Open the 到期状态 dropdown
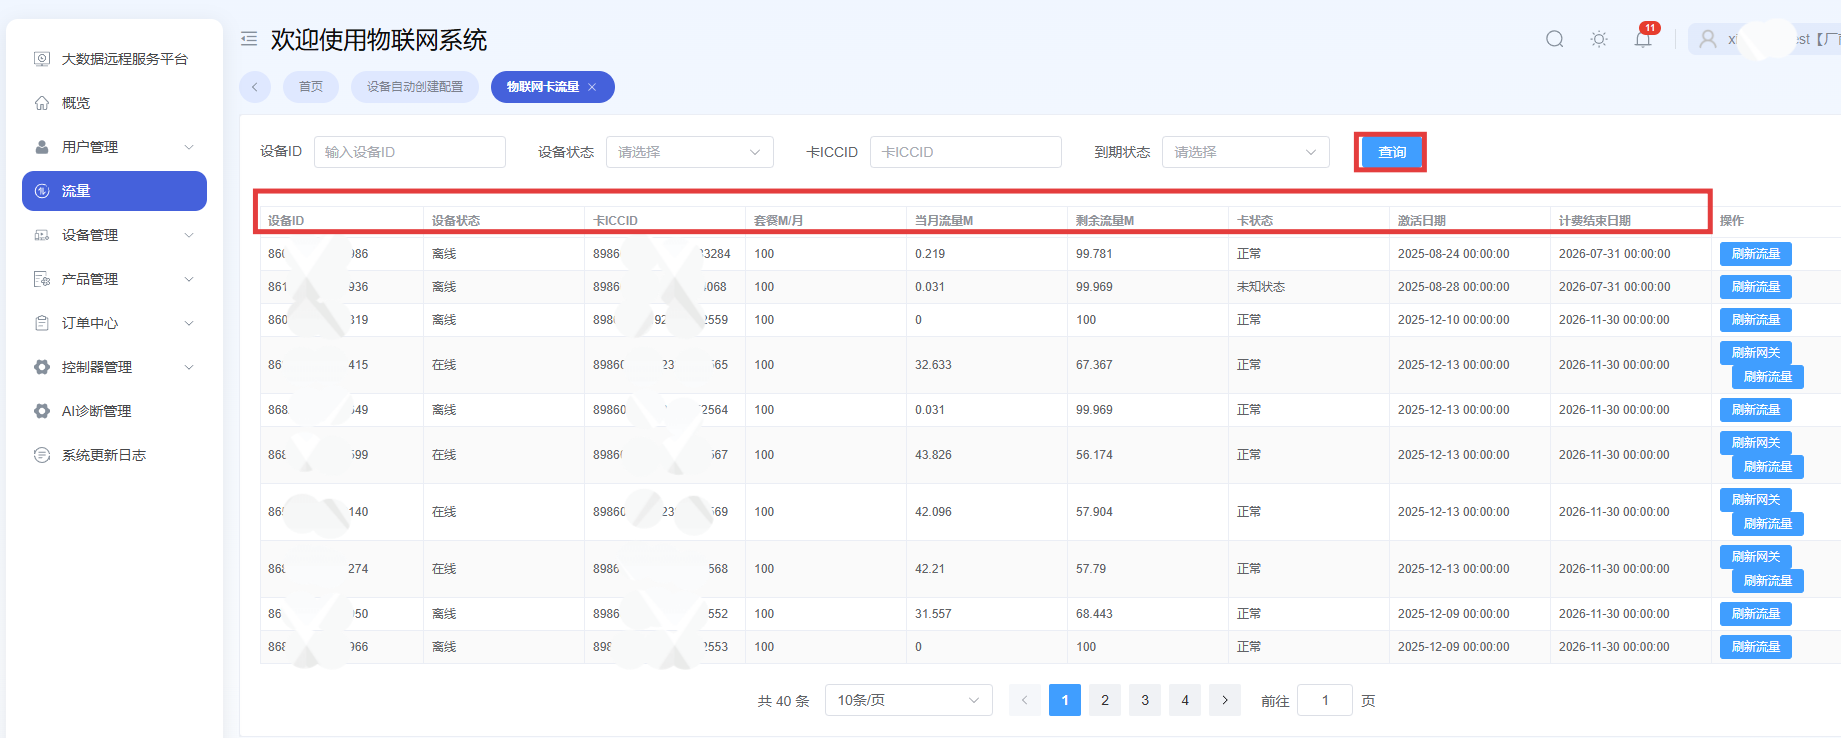The image size is (1841, 738). click(1246, 152)
